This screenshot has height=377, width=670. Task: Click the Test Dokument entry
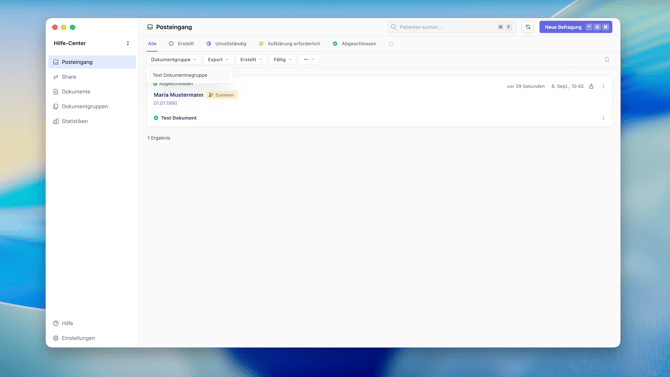pyautogui.click(x=179, y=118)
